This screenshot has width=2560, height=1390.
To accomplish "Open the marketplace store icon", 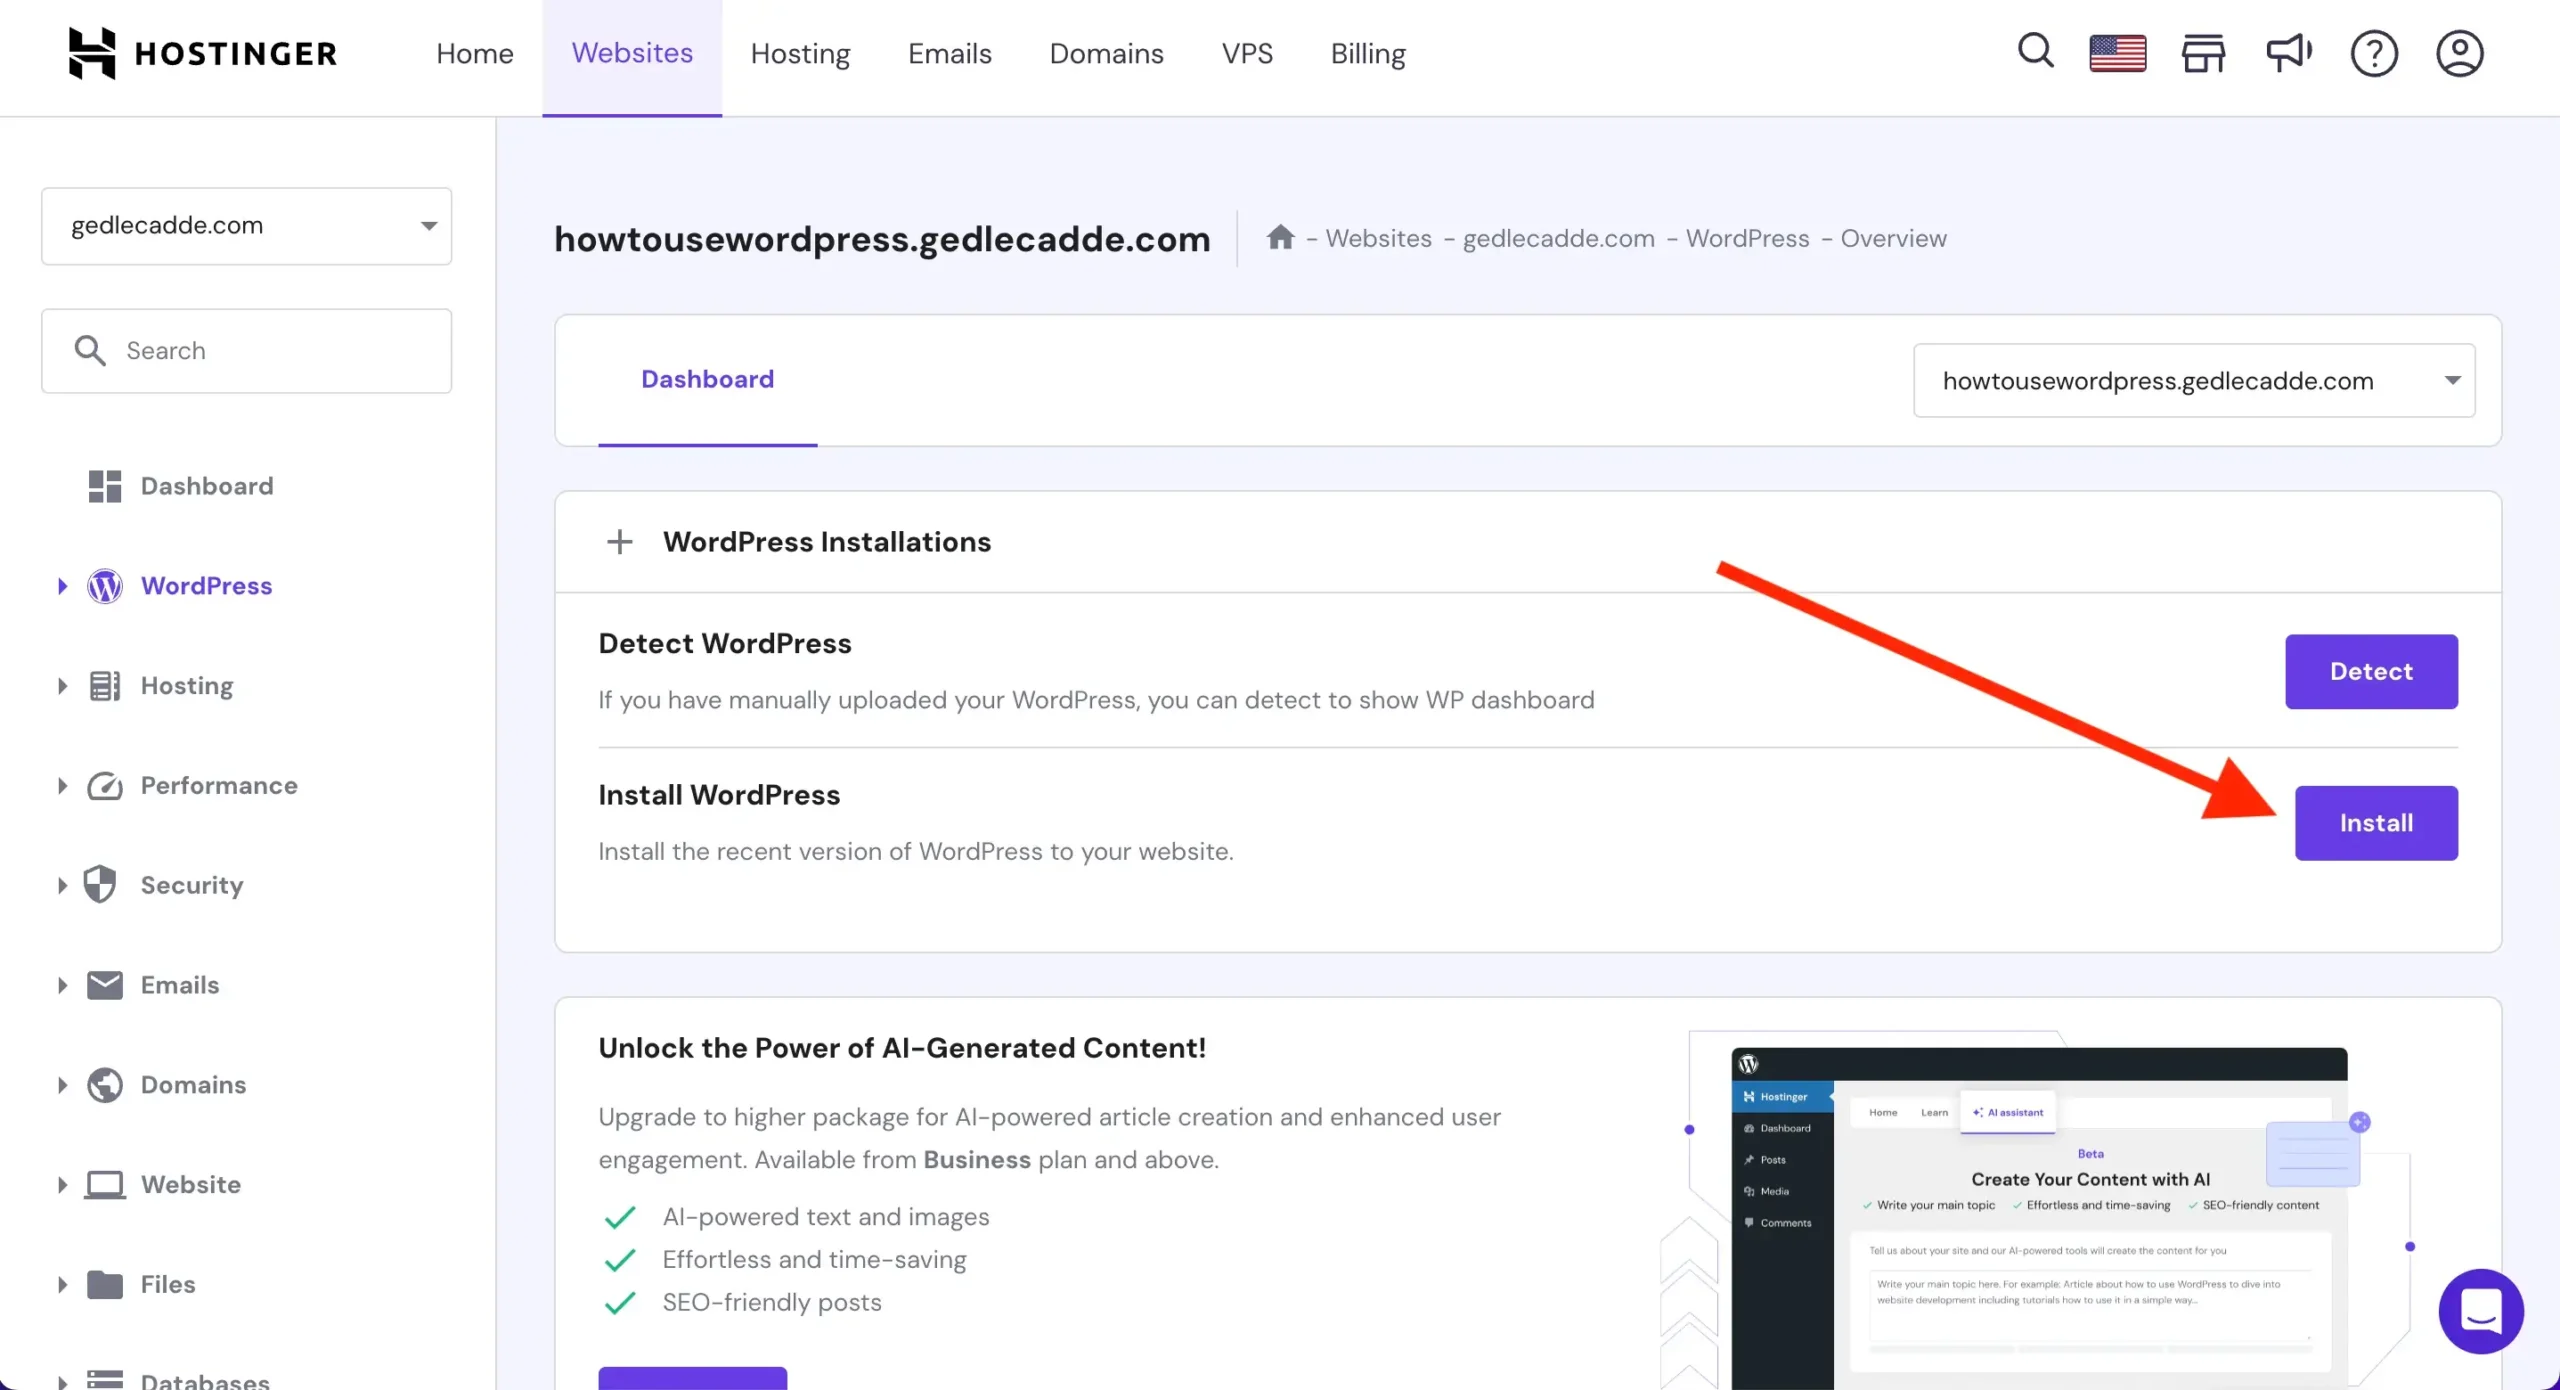I will click(2203, 53).
